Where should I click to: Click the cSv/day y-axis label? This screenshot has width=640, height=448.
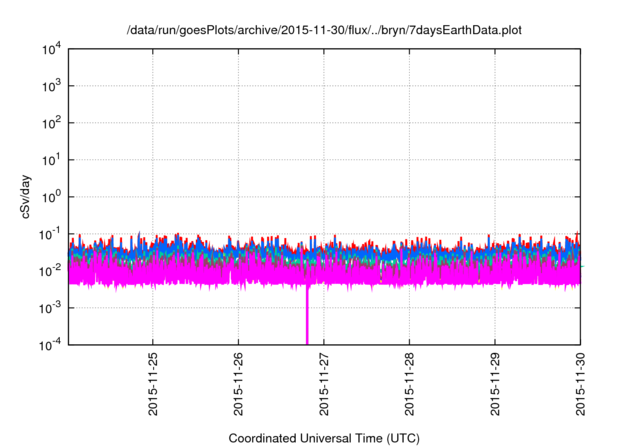click(26, 197)
